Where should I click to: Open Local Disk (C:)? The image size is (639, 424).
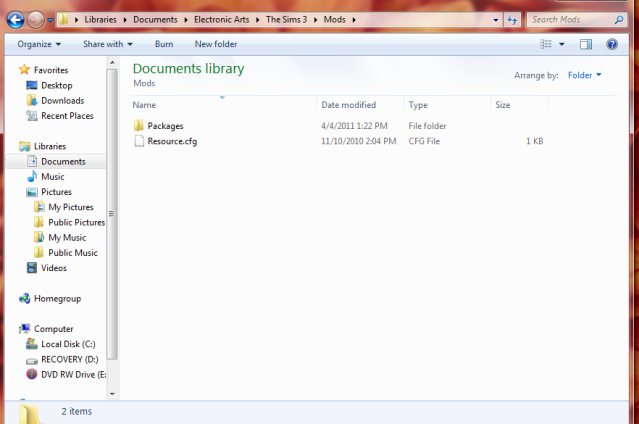click(68, 344)
